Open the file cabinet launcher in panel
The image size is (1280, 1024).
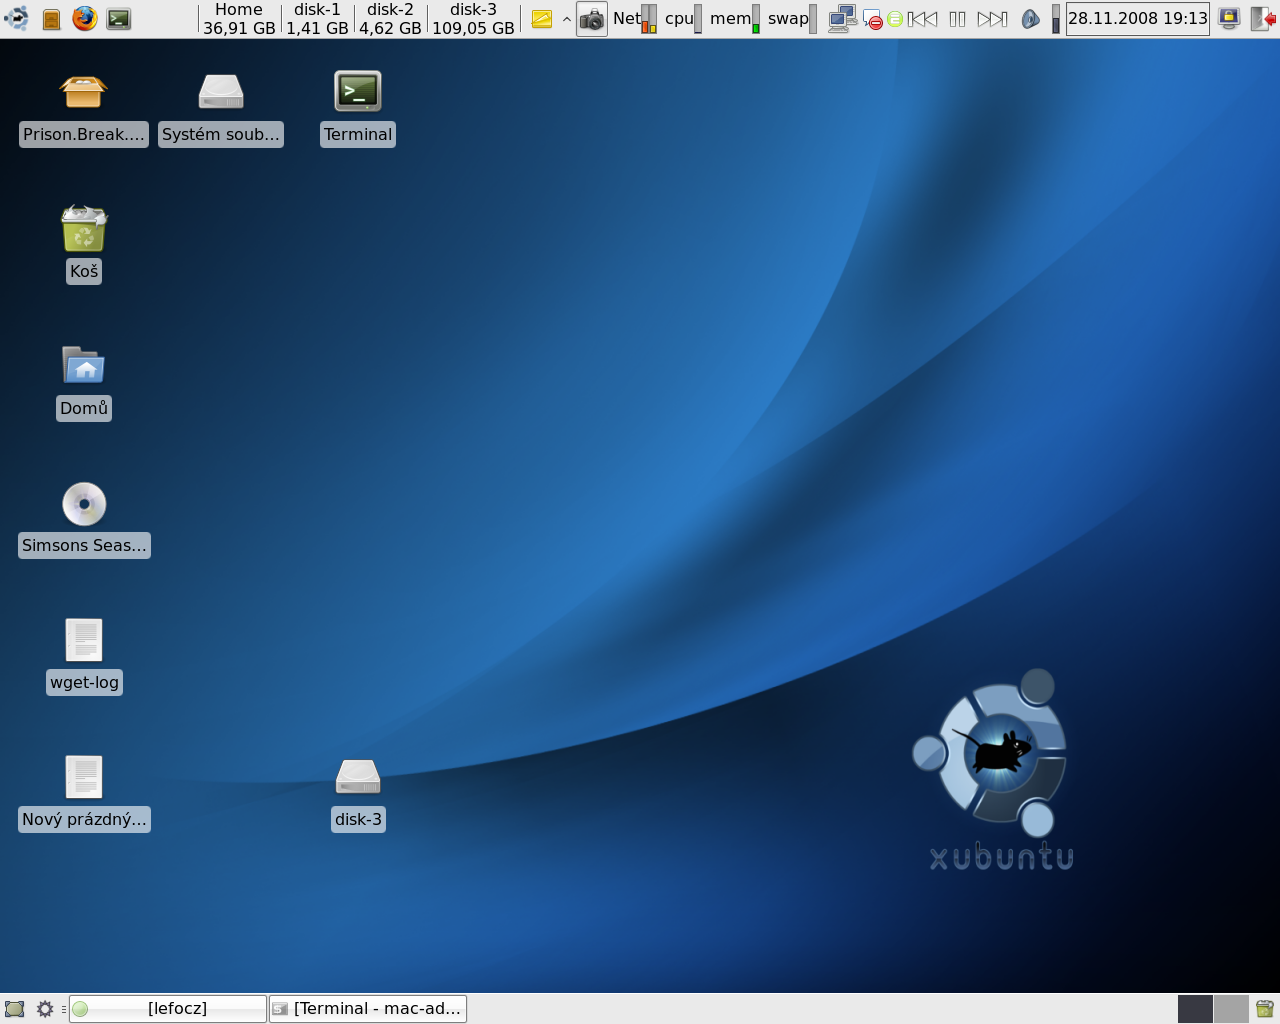(51, 18)
